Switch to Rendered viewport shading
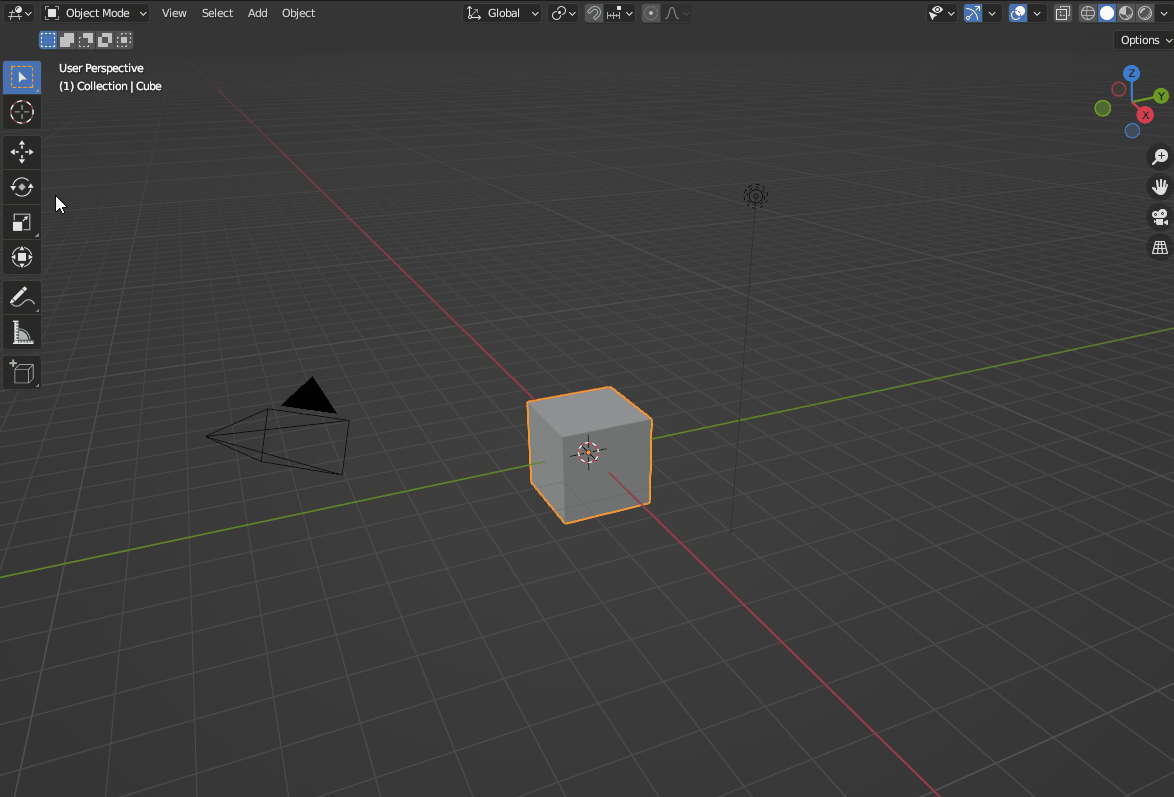The width and height of the screenshot is (1174, 797). point(1145,13)
